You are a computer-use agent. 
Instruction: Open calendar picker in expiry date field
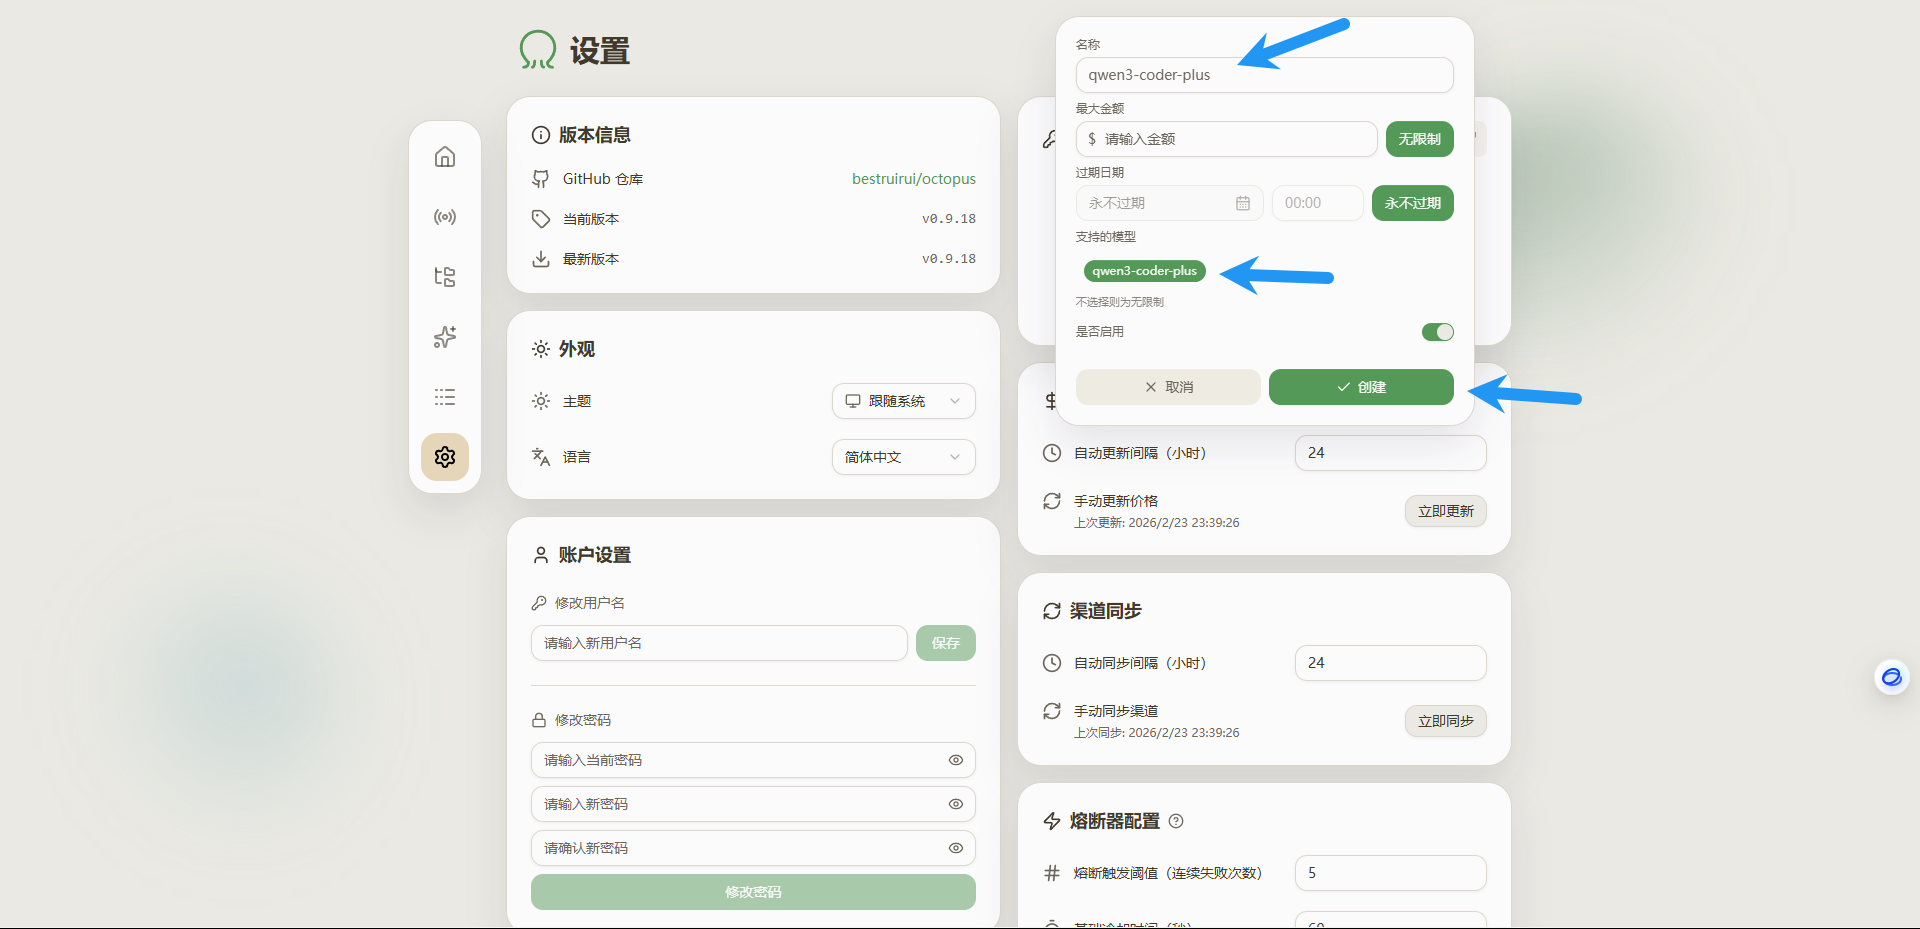point(1242,203)
